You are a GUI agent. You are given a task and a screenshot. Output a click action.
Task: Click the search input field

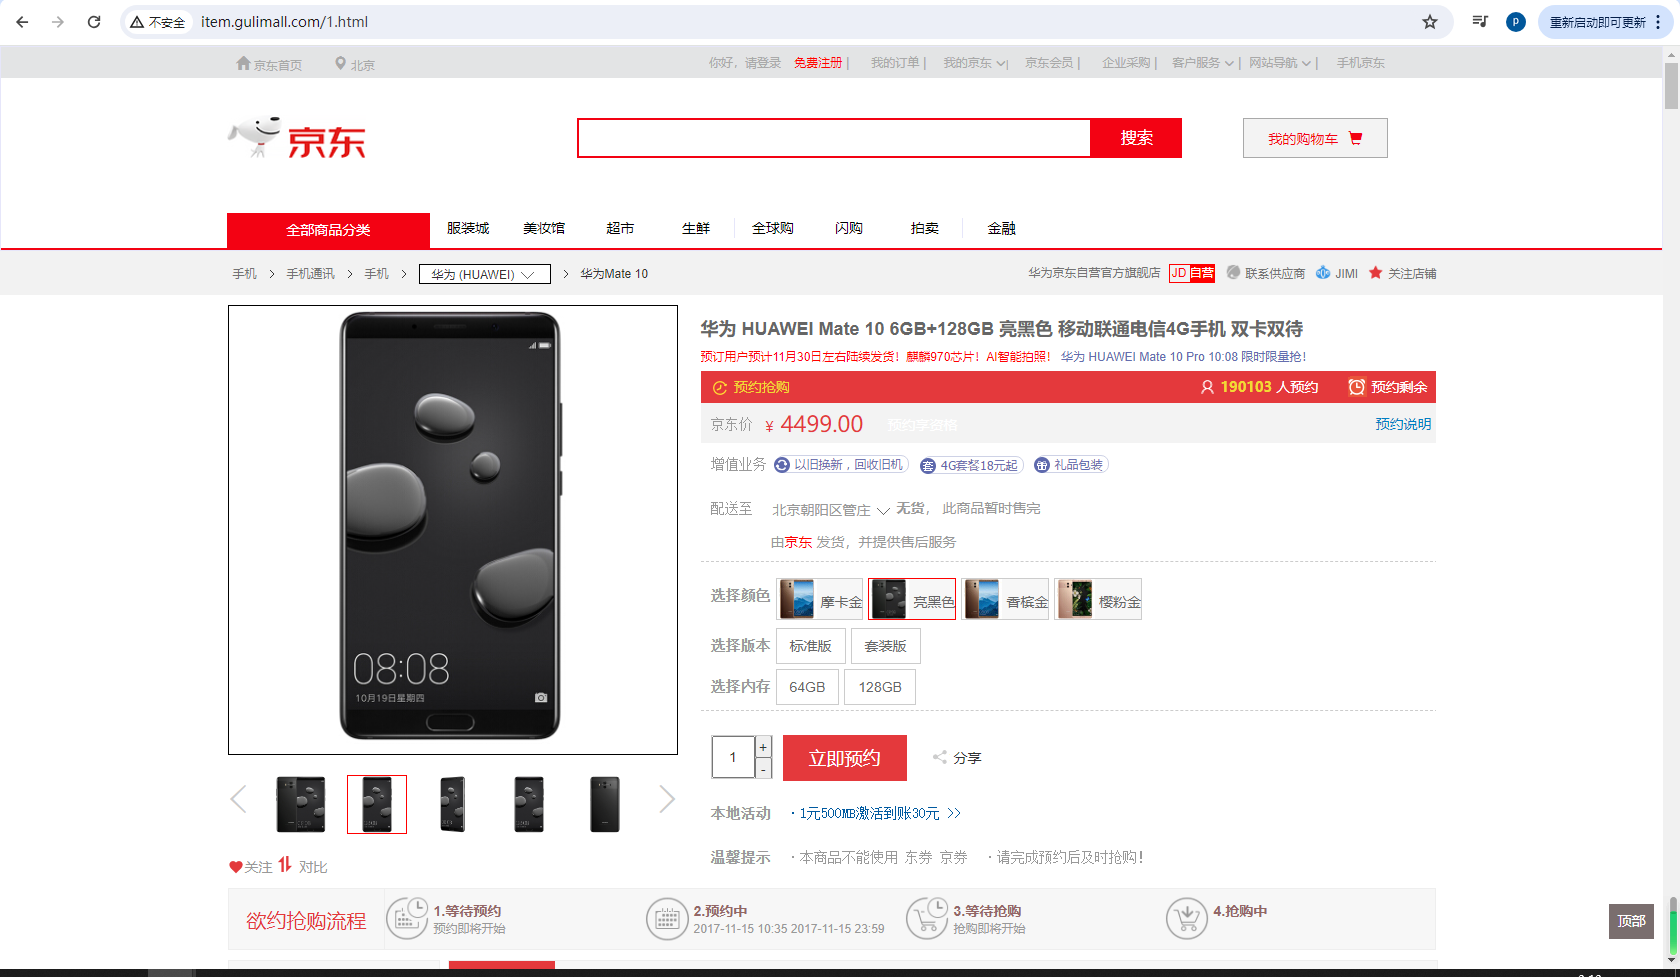pyautogui.click(x=834, y=138)
